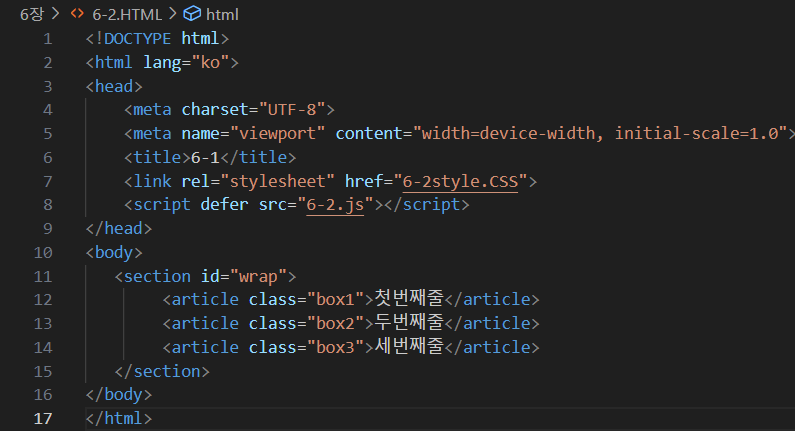Select the "box1" class value

[x=335, y=299]
